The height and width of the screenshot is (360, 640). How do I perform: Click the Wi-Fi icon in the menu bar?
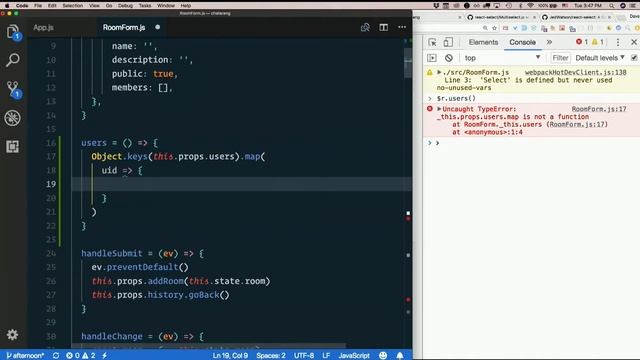(530, 6)
